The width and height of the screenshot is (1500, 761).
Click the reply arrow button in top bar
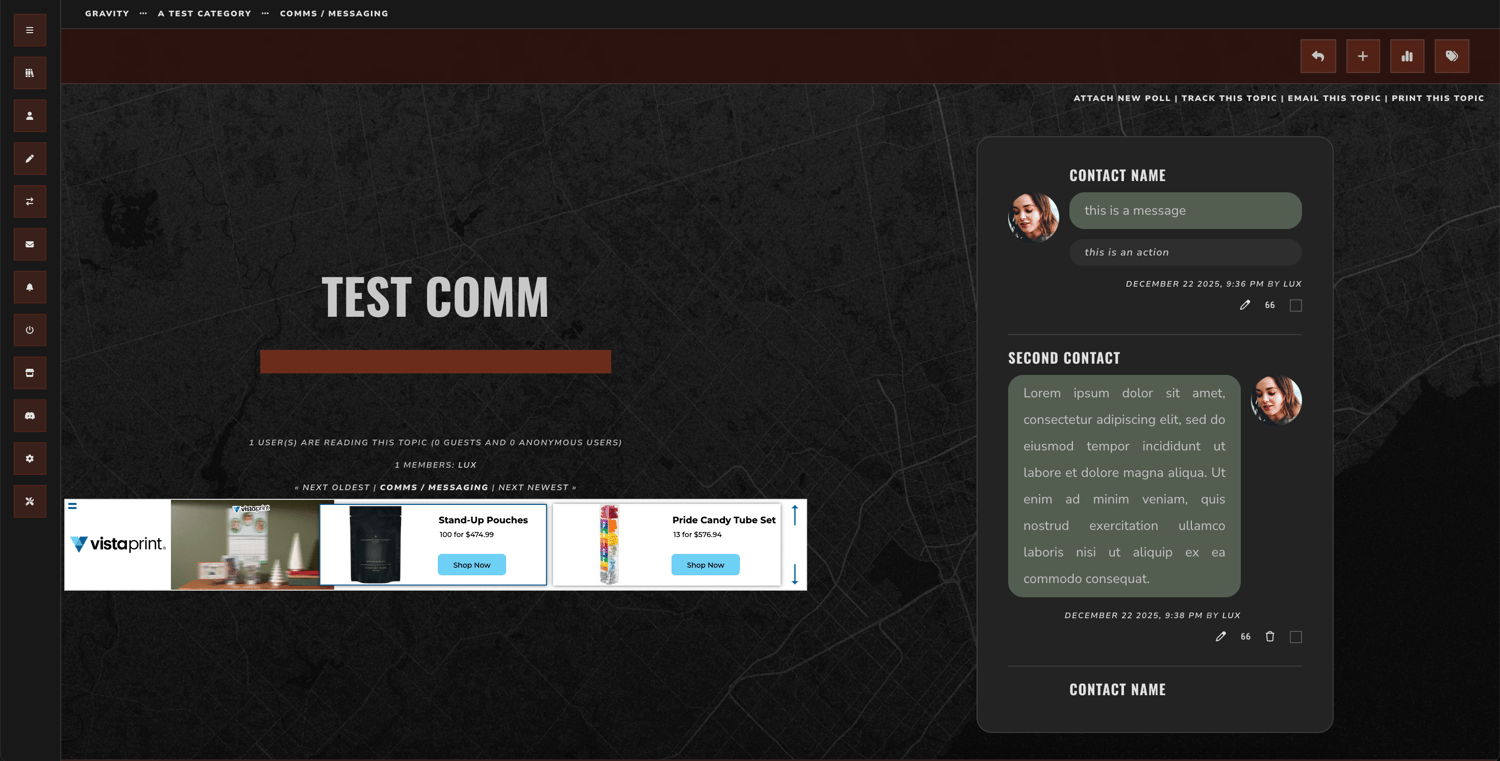click(x=1318, y=56)
